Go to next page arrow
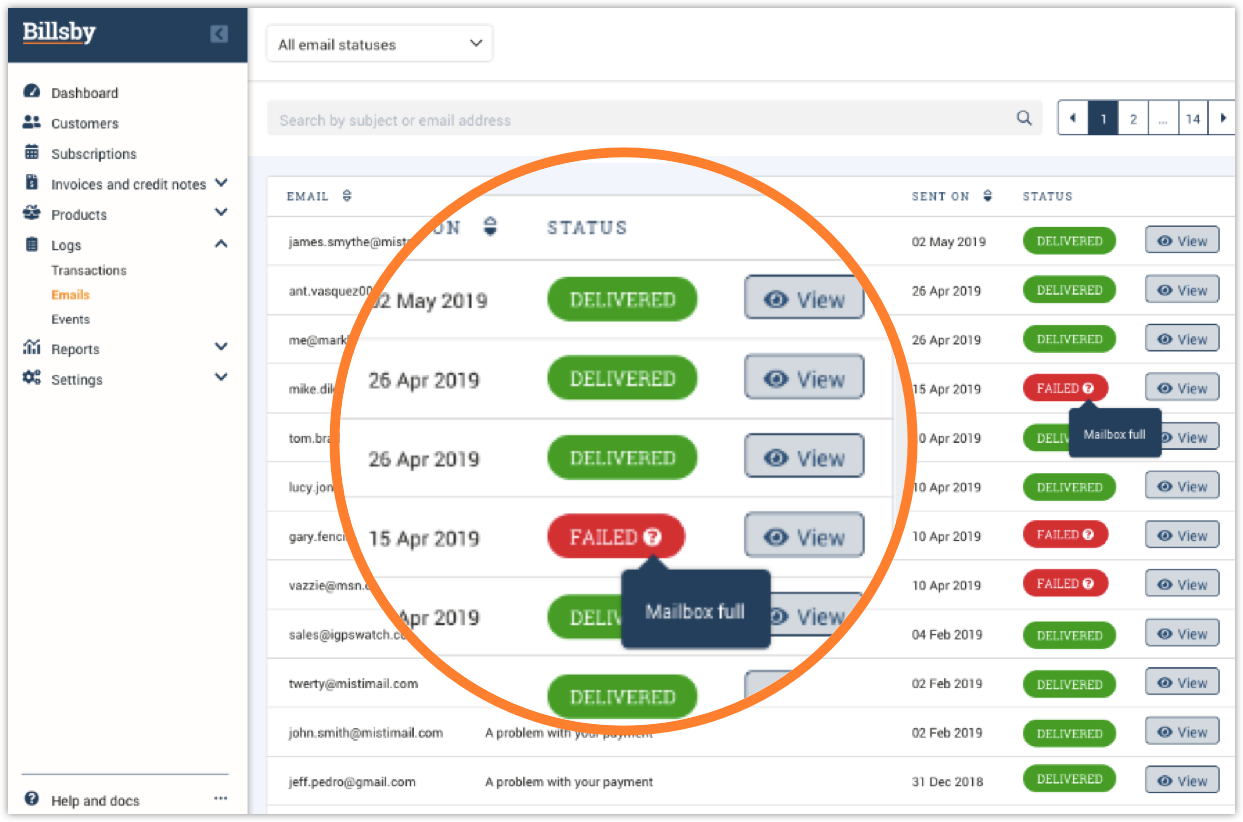The image size is (1243, 822). (x=1222, y=118)
